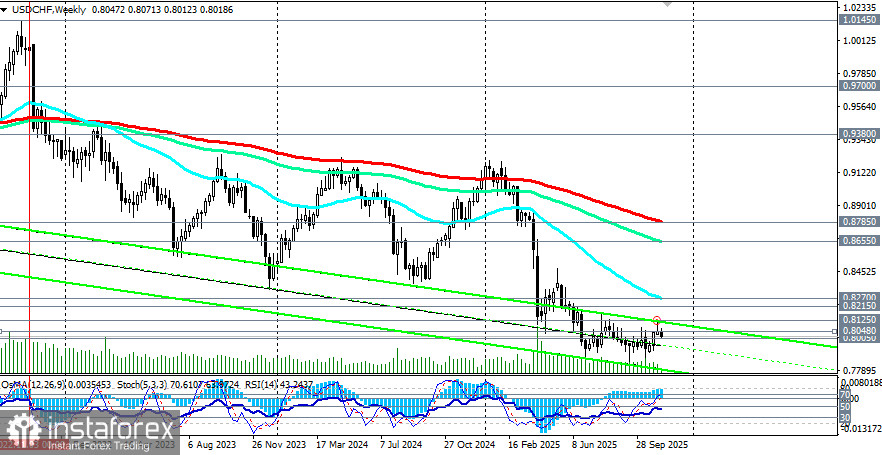This screenshot has height=455, width=882.
Task: Select the '27 Oct 2024' date label
Action: 469,444
